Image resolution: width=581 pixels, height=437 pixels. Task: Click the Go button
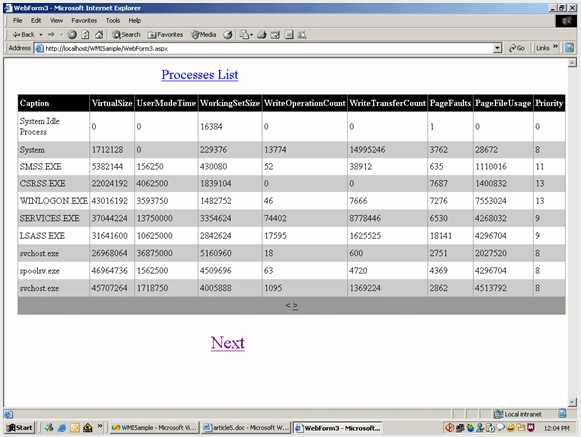pos(517,48)
